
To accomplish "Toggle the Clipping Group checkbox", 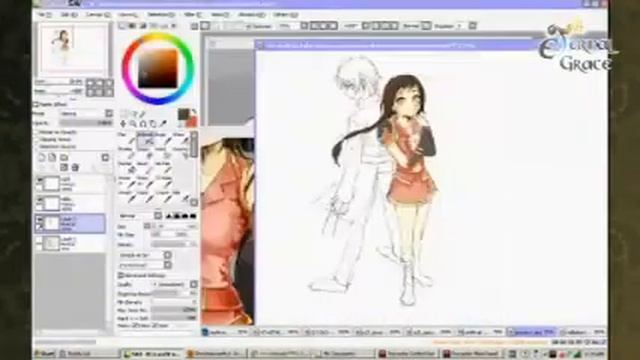I will point(36,139).
